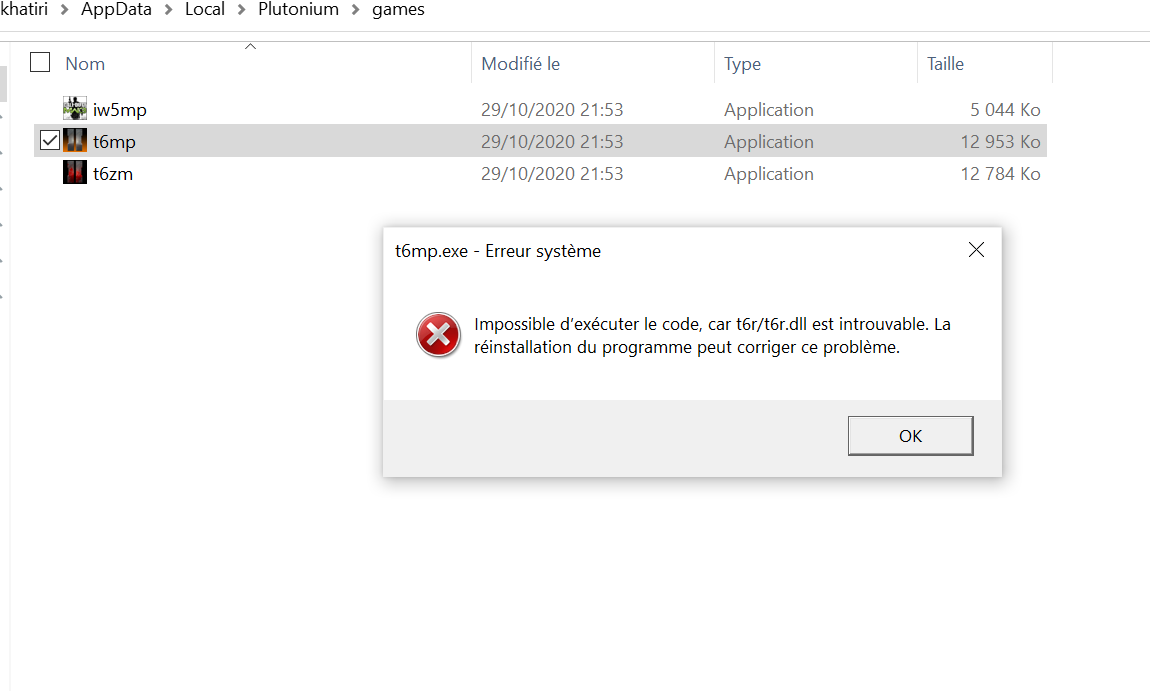
Task: Click the Type column header
Action: click(x=742, y=64)
